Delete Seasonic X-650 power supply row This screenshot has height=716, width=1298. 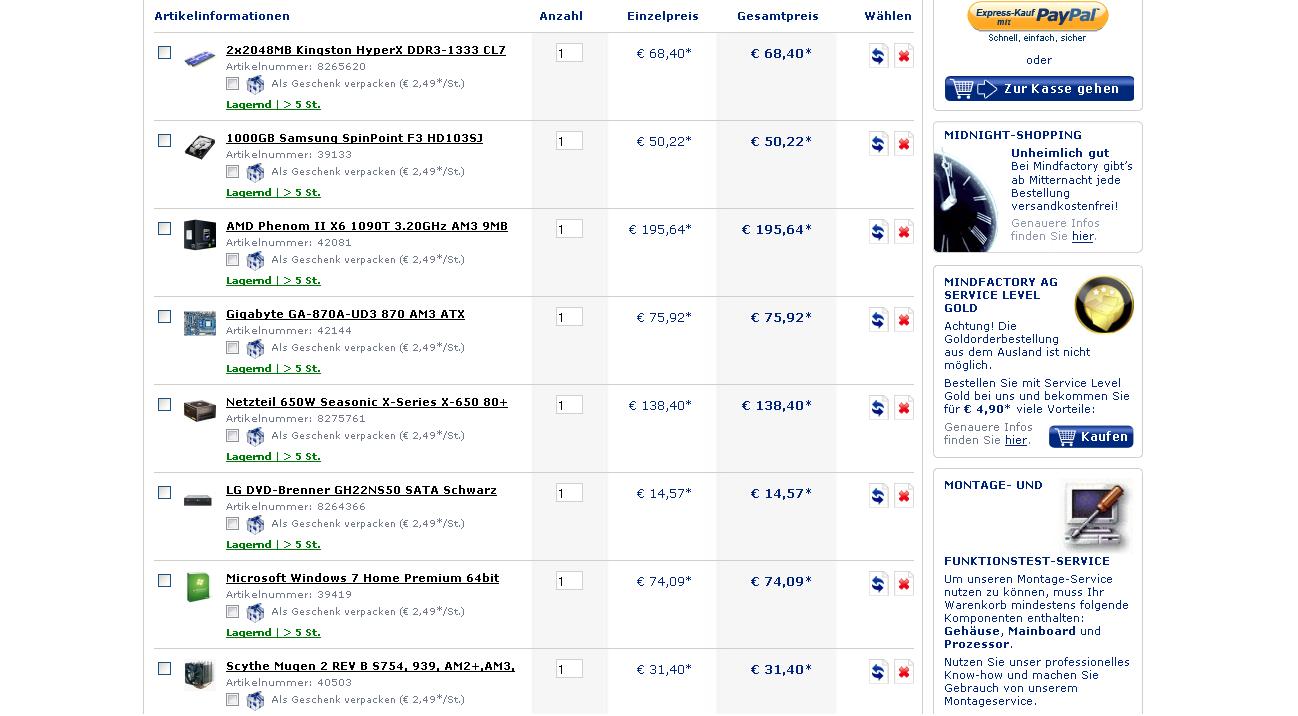click(x=903, y=408)
